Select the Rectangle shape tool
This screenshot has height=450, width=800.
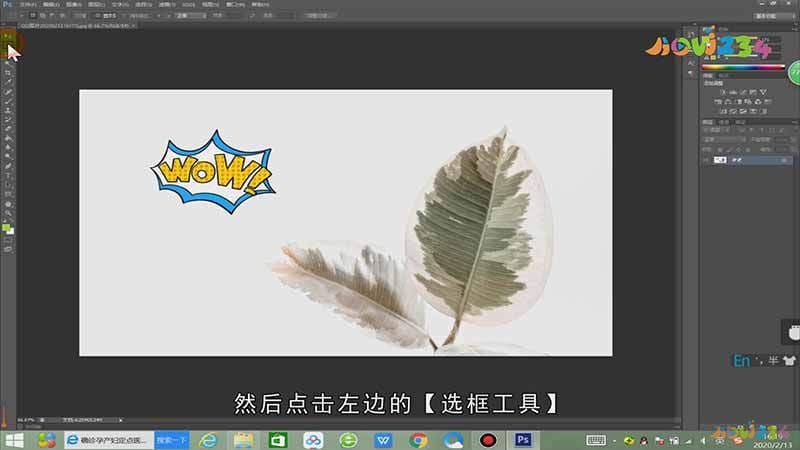tap(8, 194)
